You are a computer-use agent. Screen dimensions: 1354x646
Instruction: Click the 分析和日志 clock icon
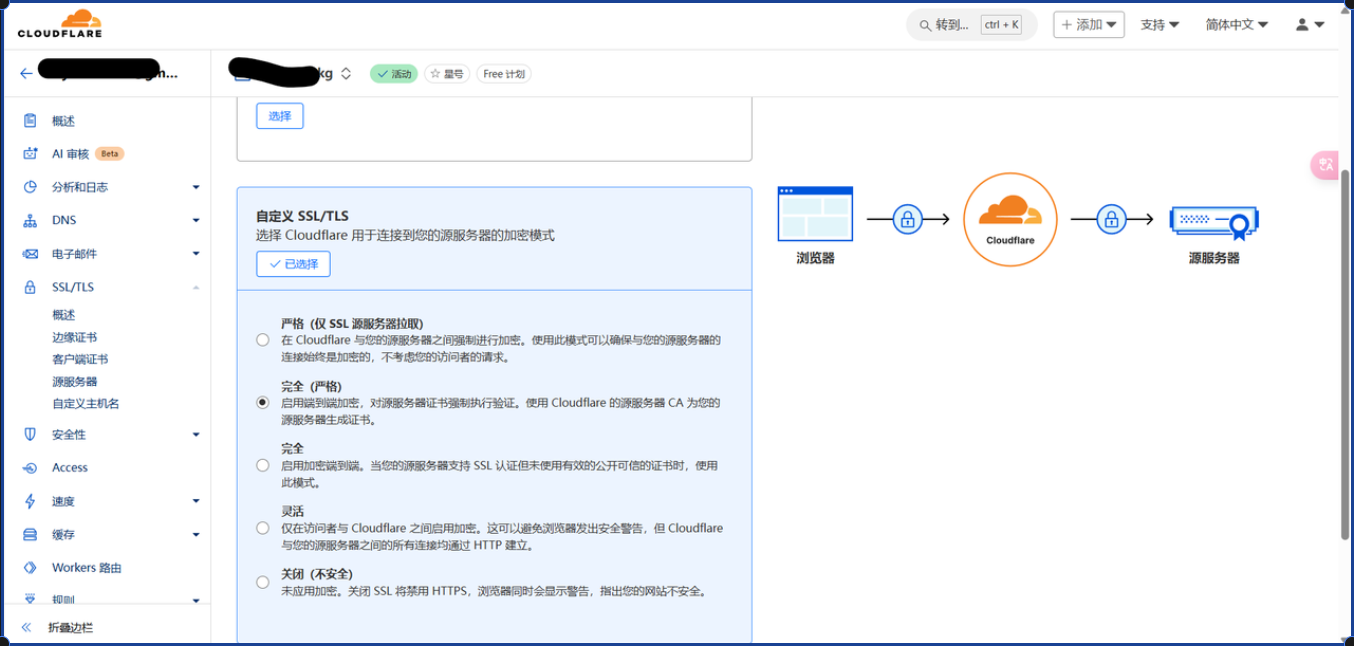click(30, 187)
